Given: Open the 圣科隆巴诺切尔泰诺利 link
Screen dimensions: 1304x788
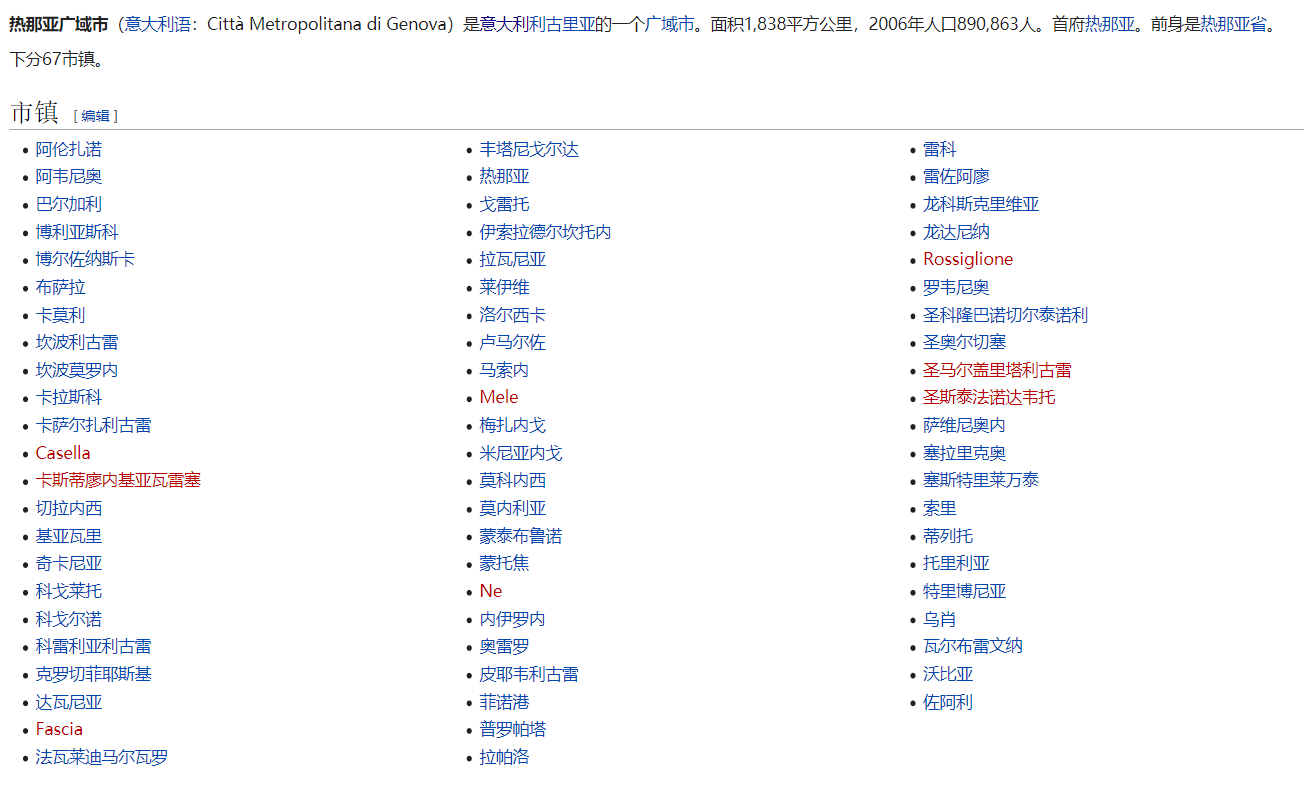Looking at the screenshot, I should click(1006, 315).
